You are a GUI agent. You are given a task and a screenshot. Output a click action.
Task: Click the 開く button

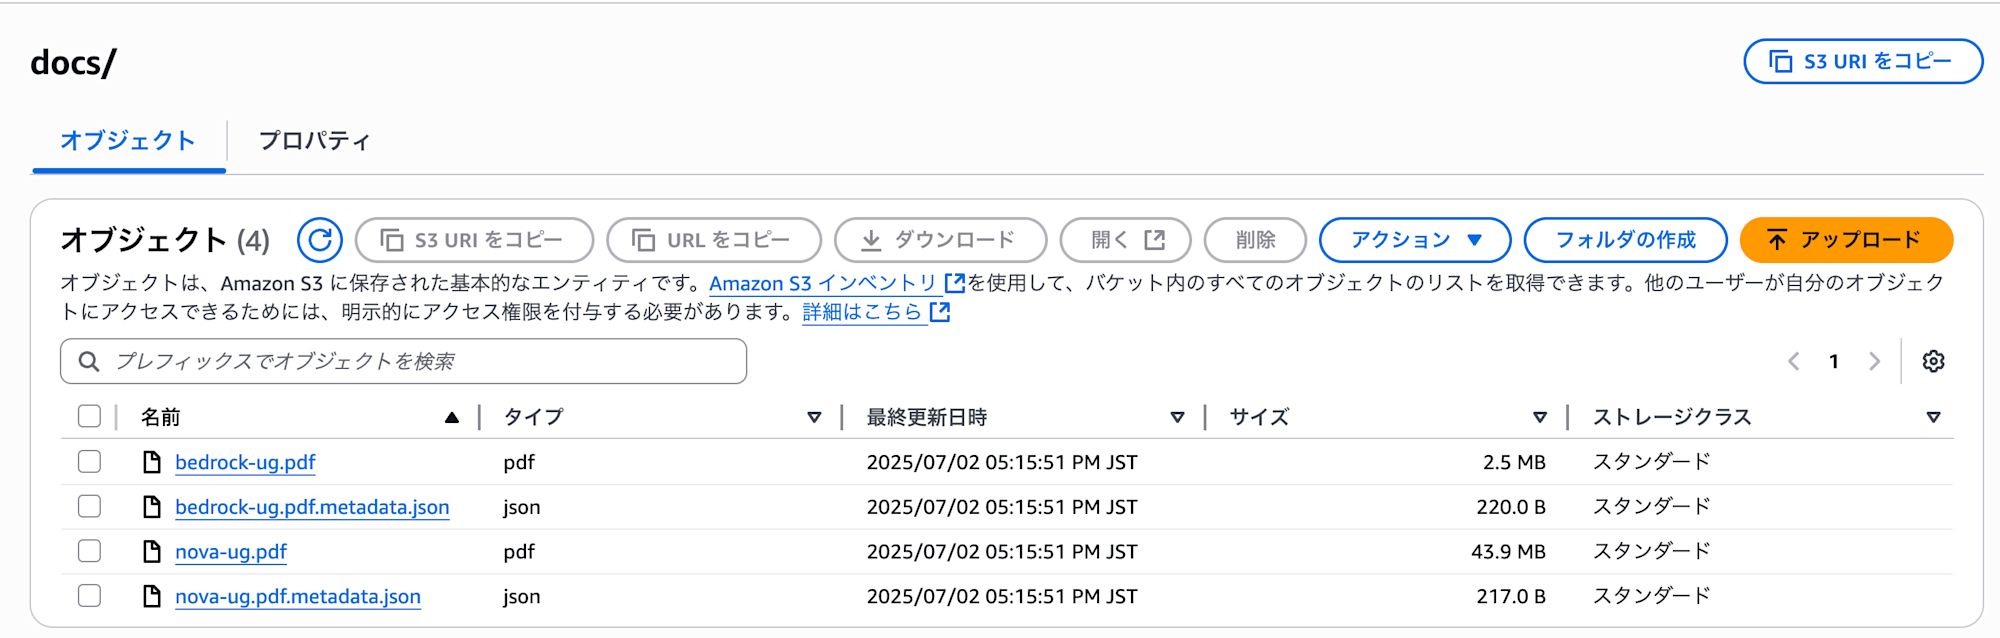click(x=1126, y=240)
